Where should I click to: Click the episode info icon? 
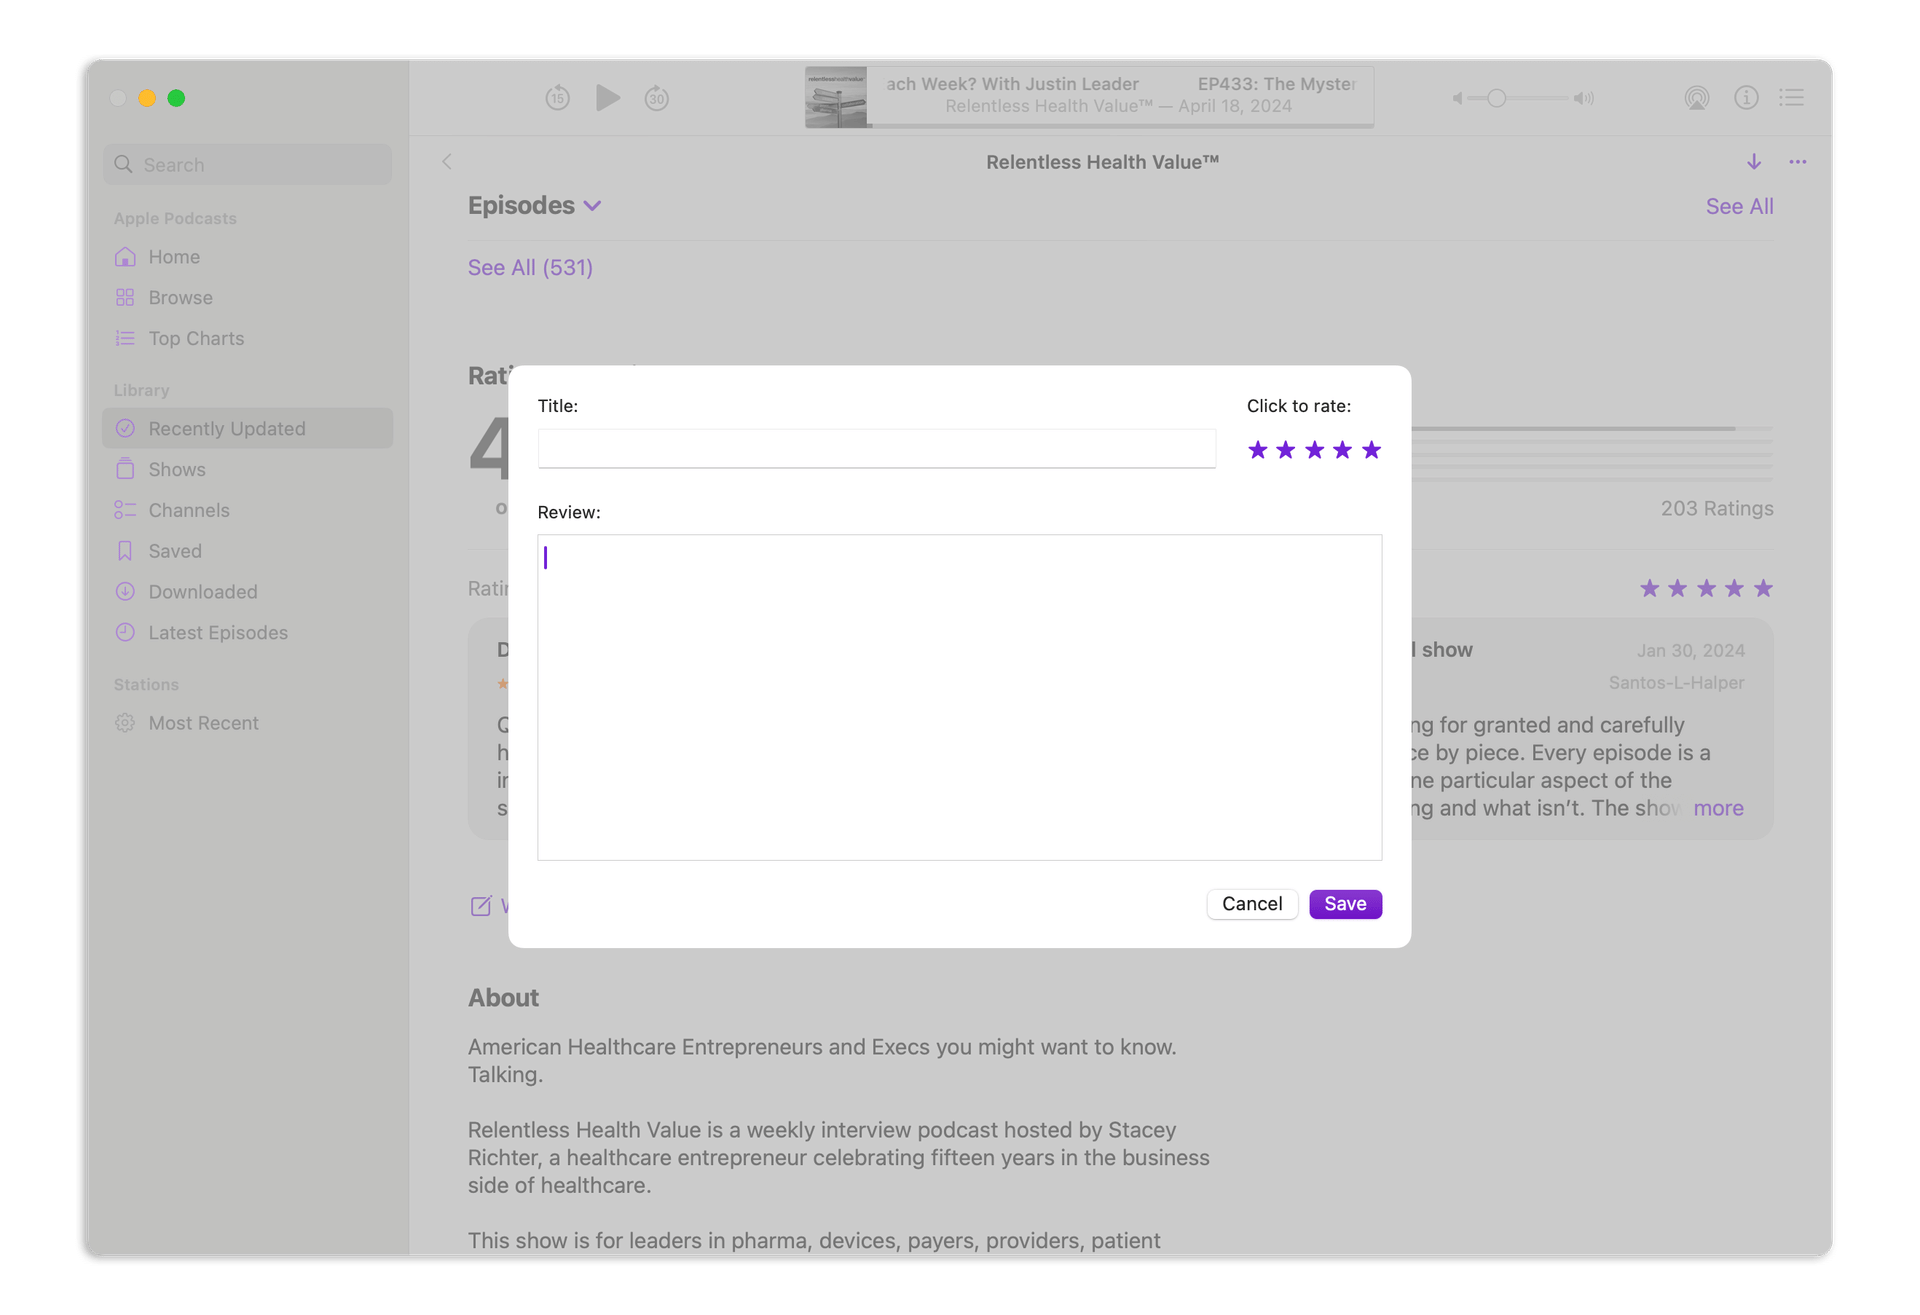tap(1746, 98)
